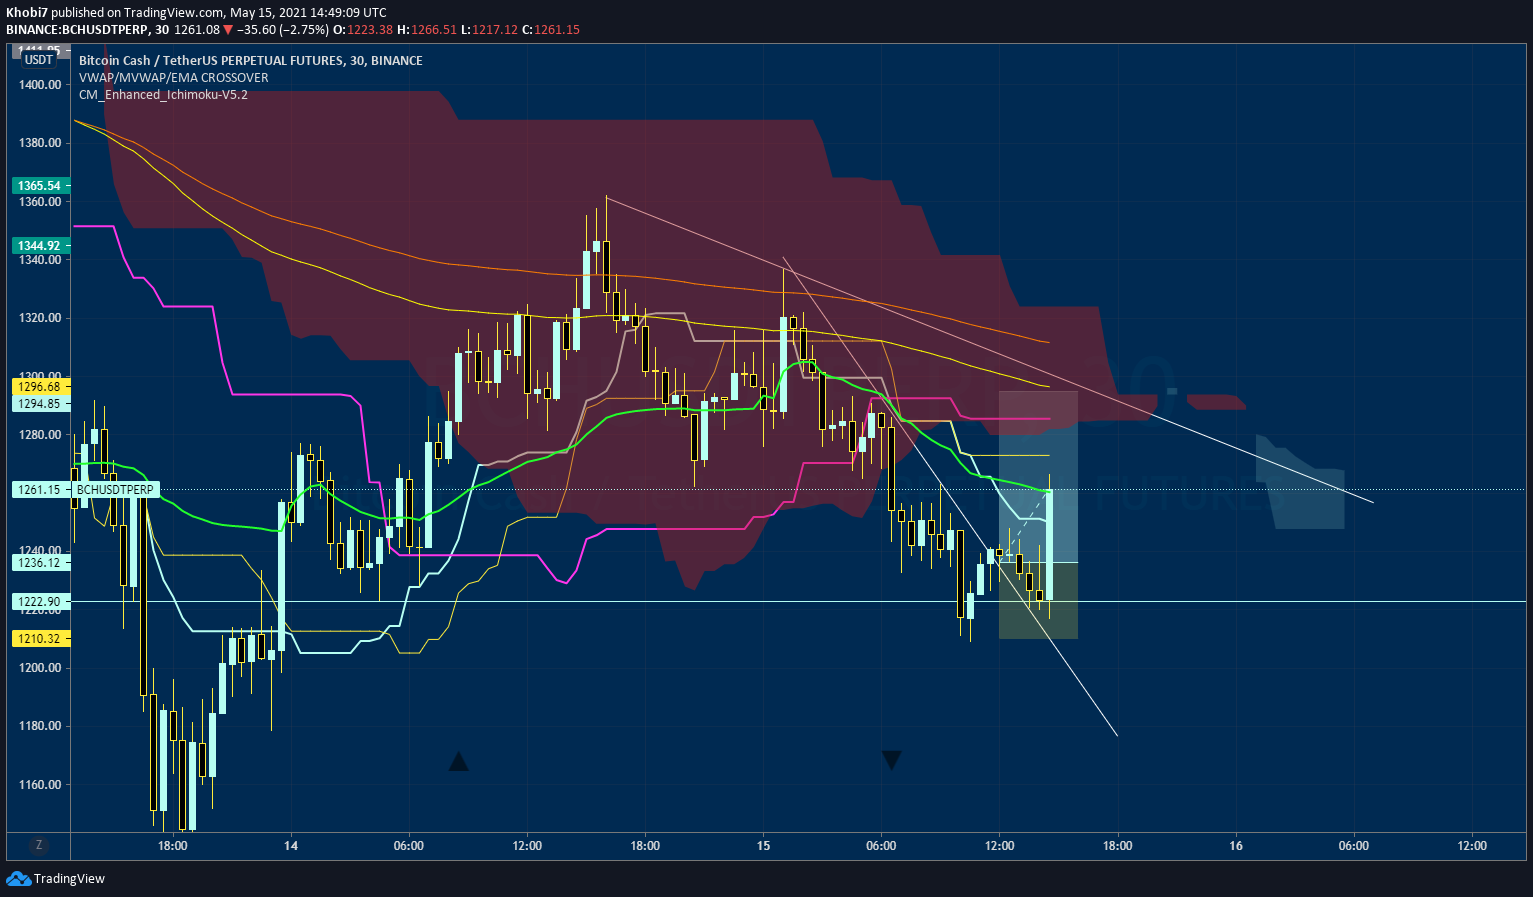The image size is (1533, 897).
Task: Click the change value −35.60 (−2.75%)
Action: (x=283, y=30)
